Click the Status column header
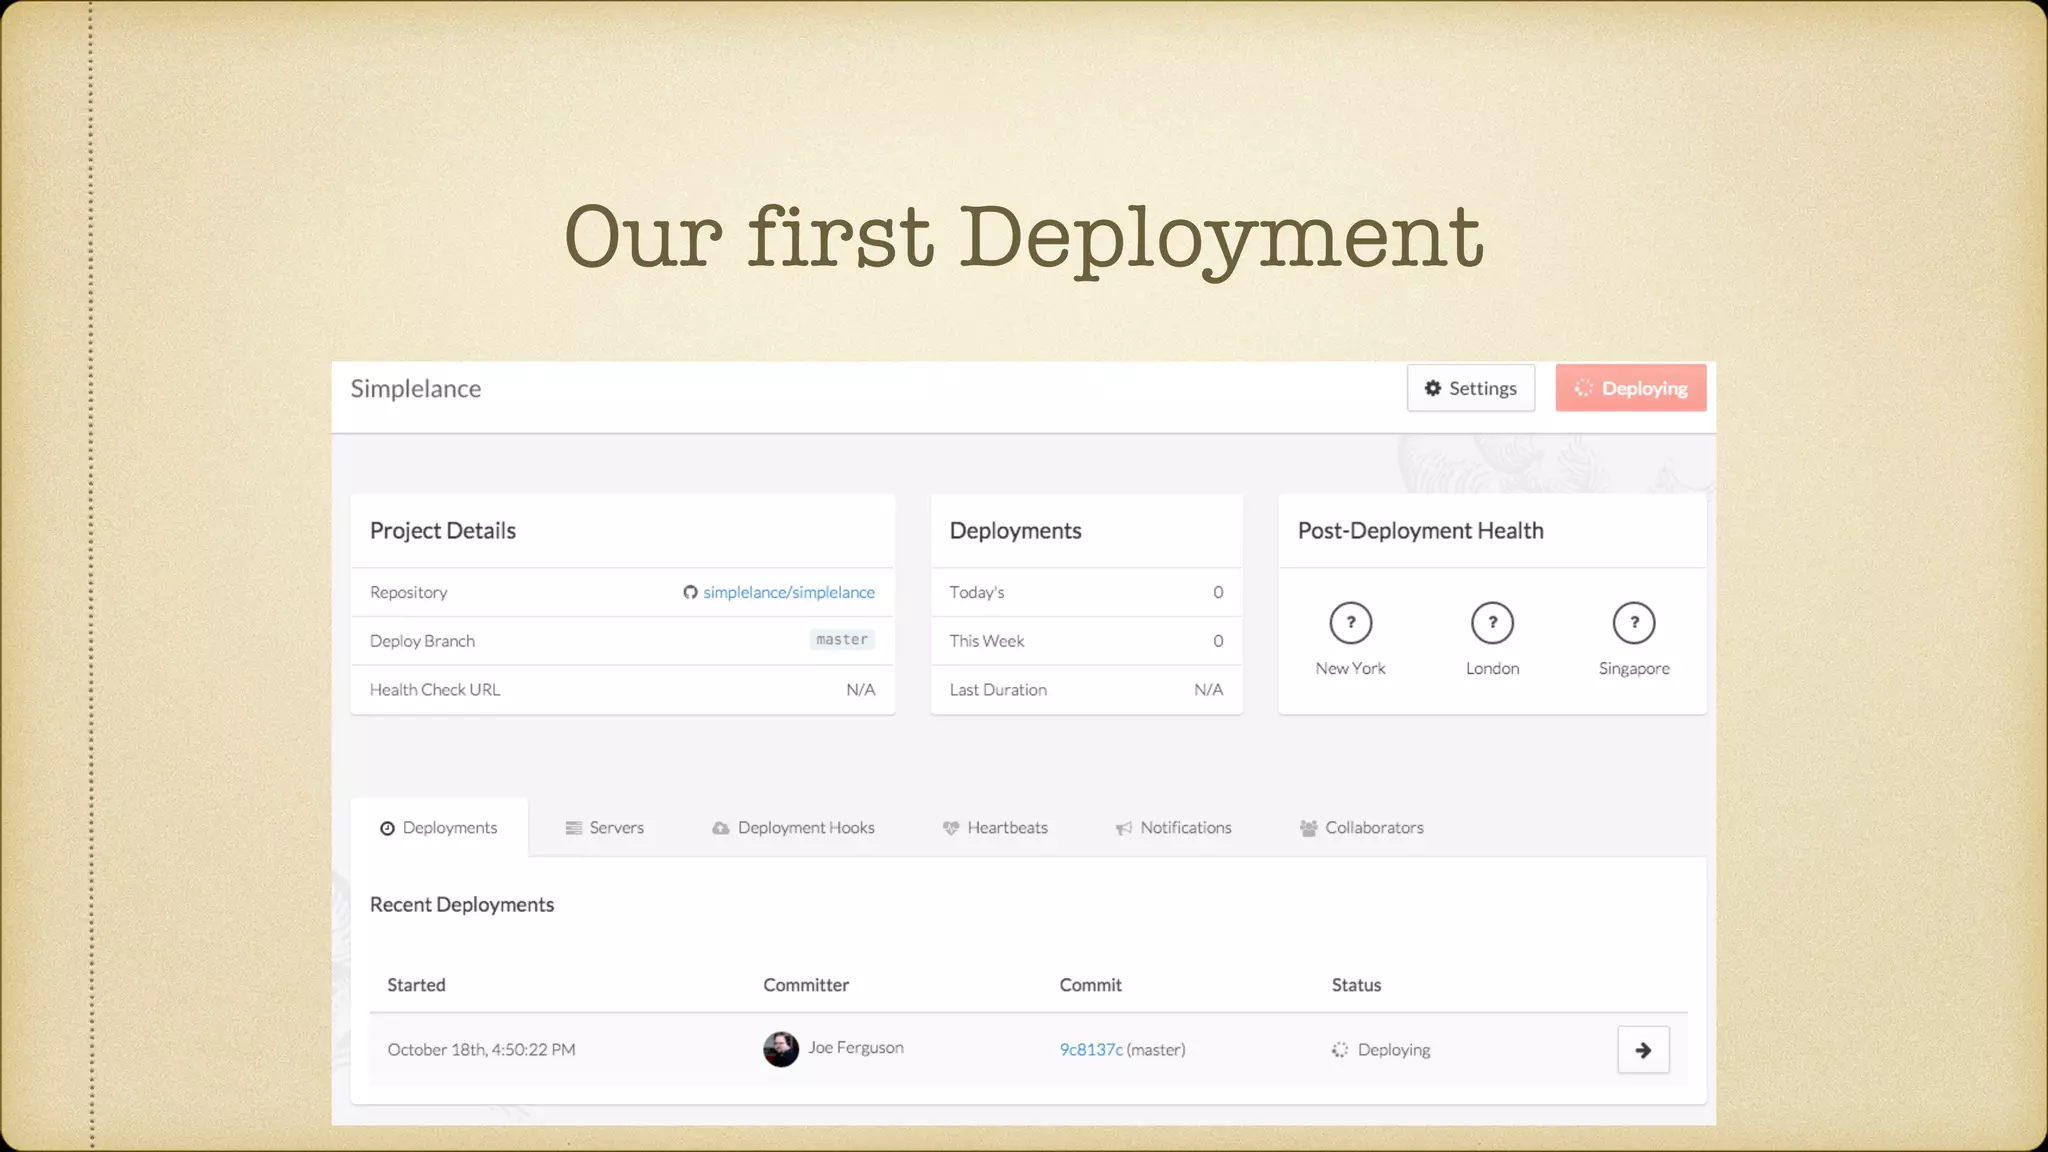 coord(1356,985)
